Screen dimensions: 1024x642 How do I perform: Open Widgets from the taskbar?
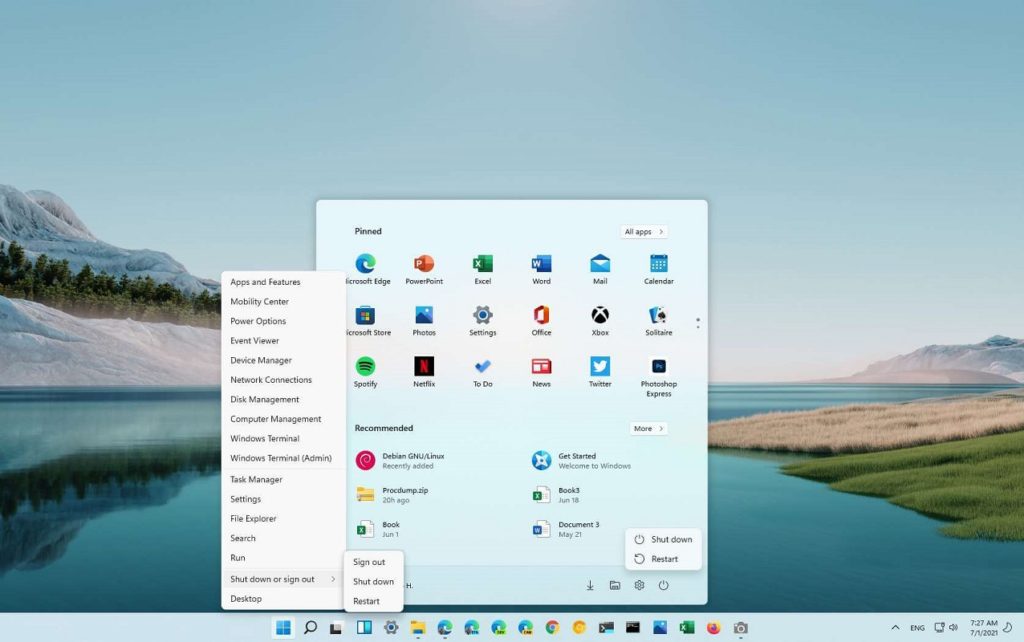[x=364, y=628]
